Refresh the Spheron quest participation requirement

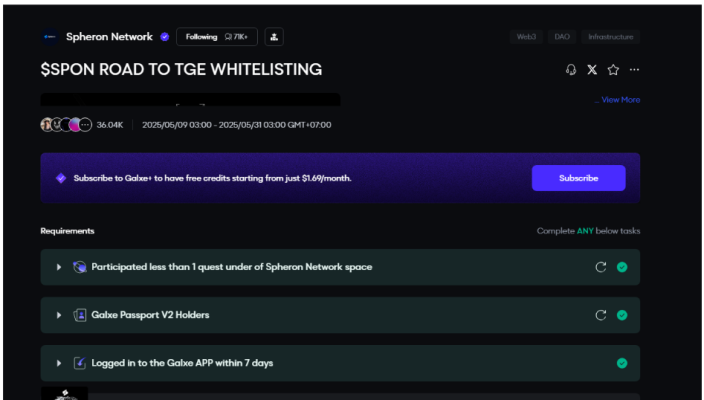[x=601, y=267]
